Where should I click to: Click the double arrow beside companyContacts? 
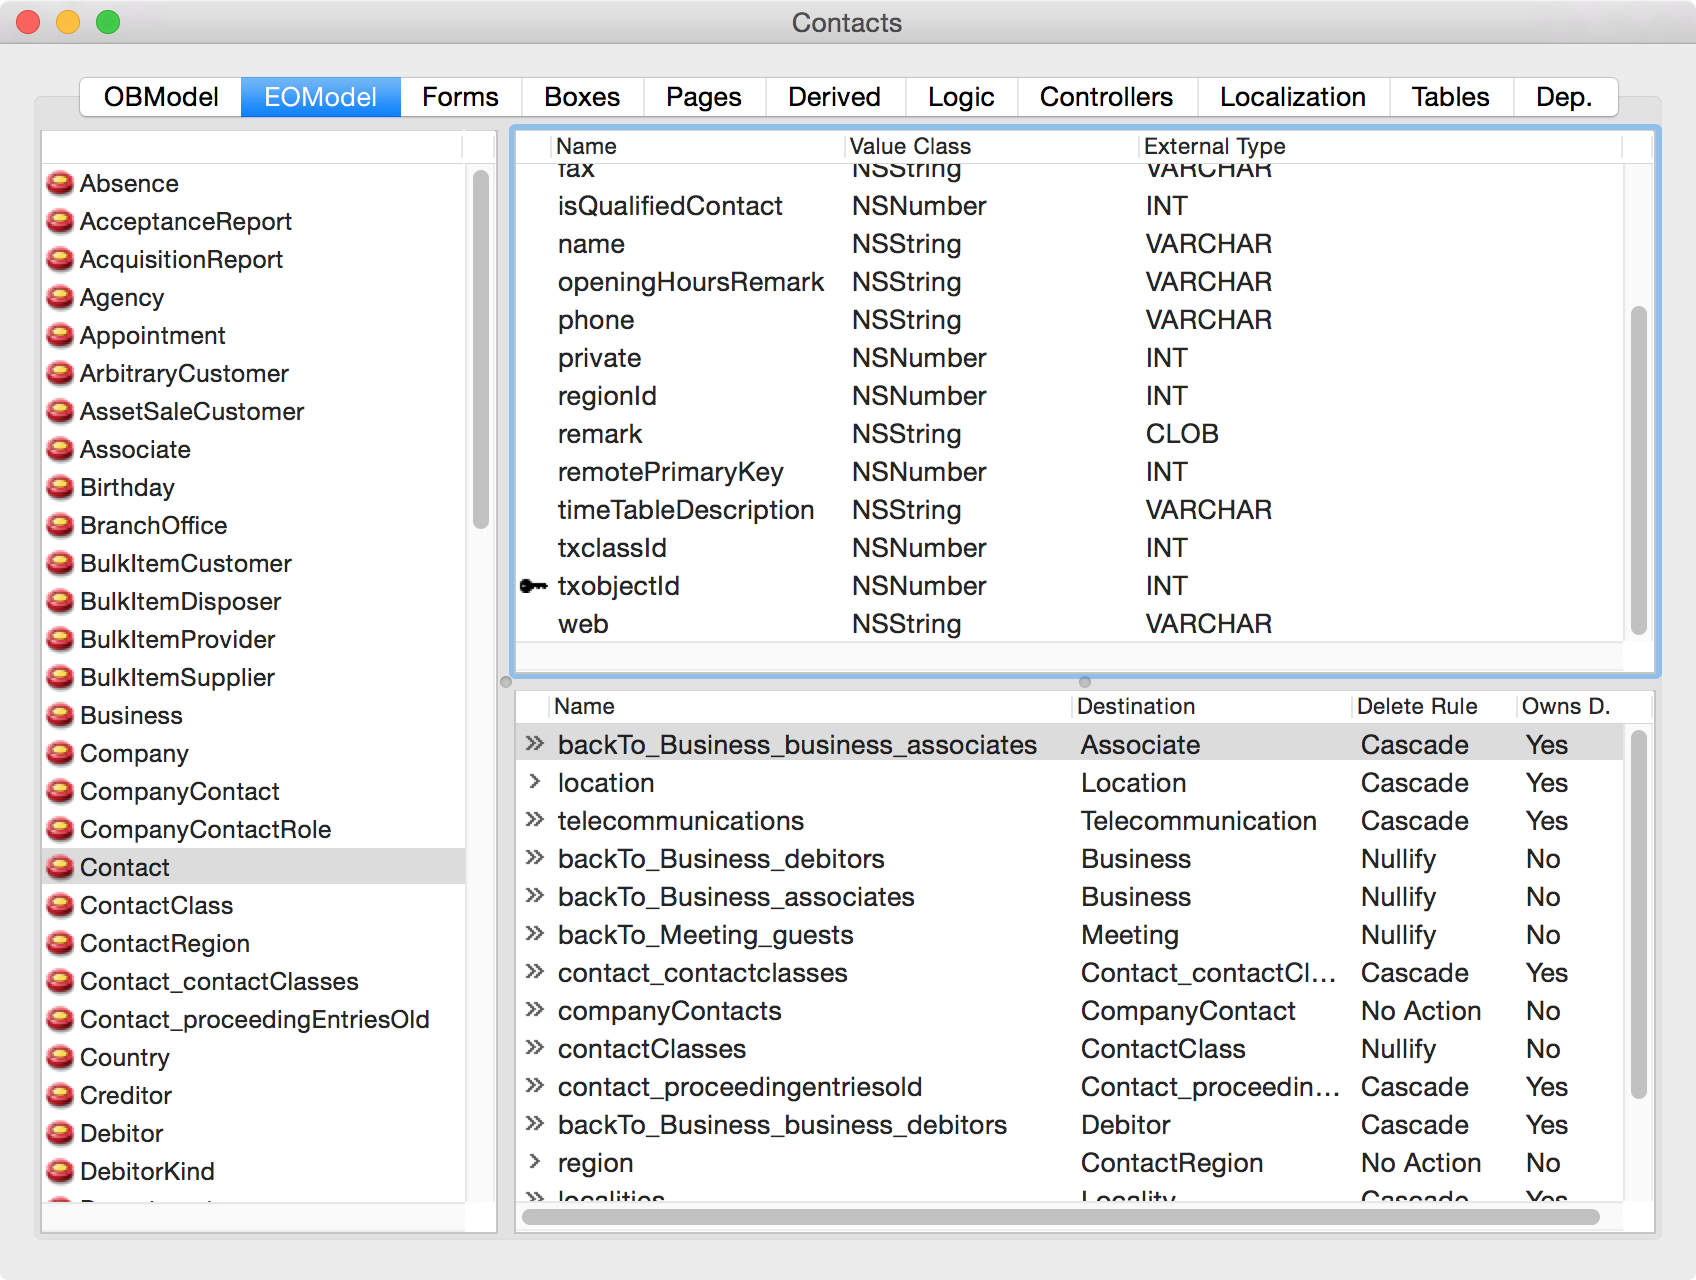tap(535, 1010)
